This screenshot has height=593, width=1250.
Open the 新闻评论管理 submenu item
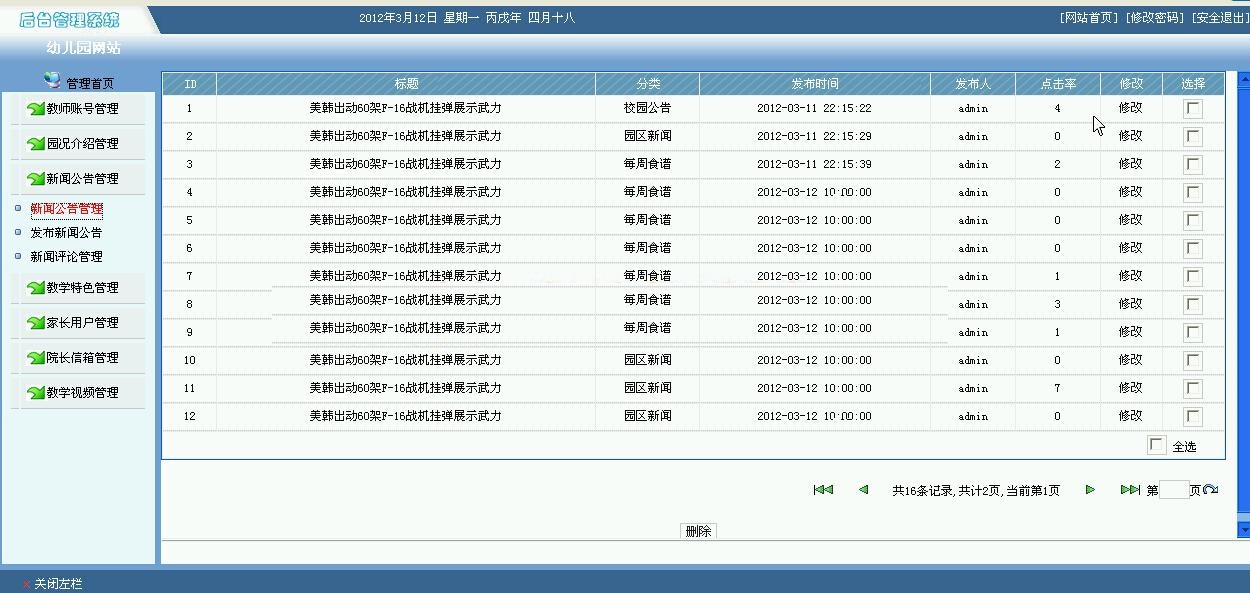pos(66,257)
